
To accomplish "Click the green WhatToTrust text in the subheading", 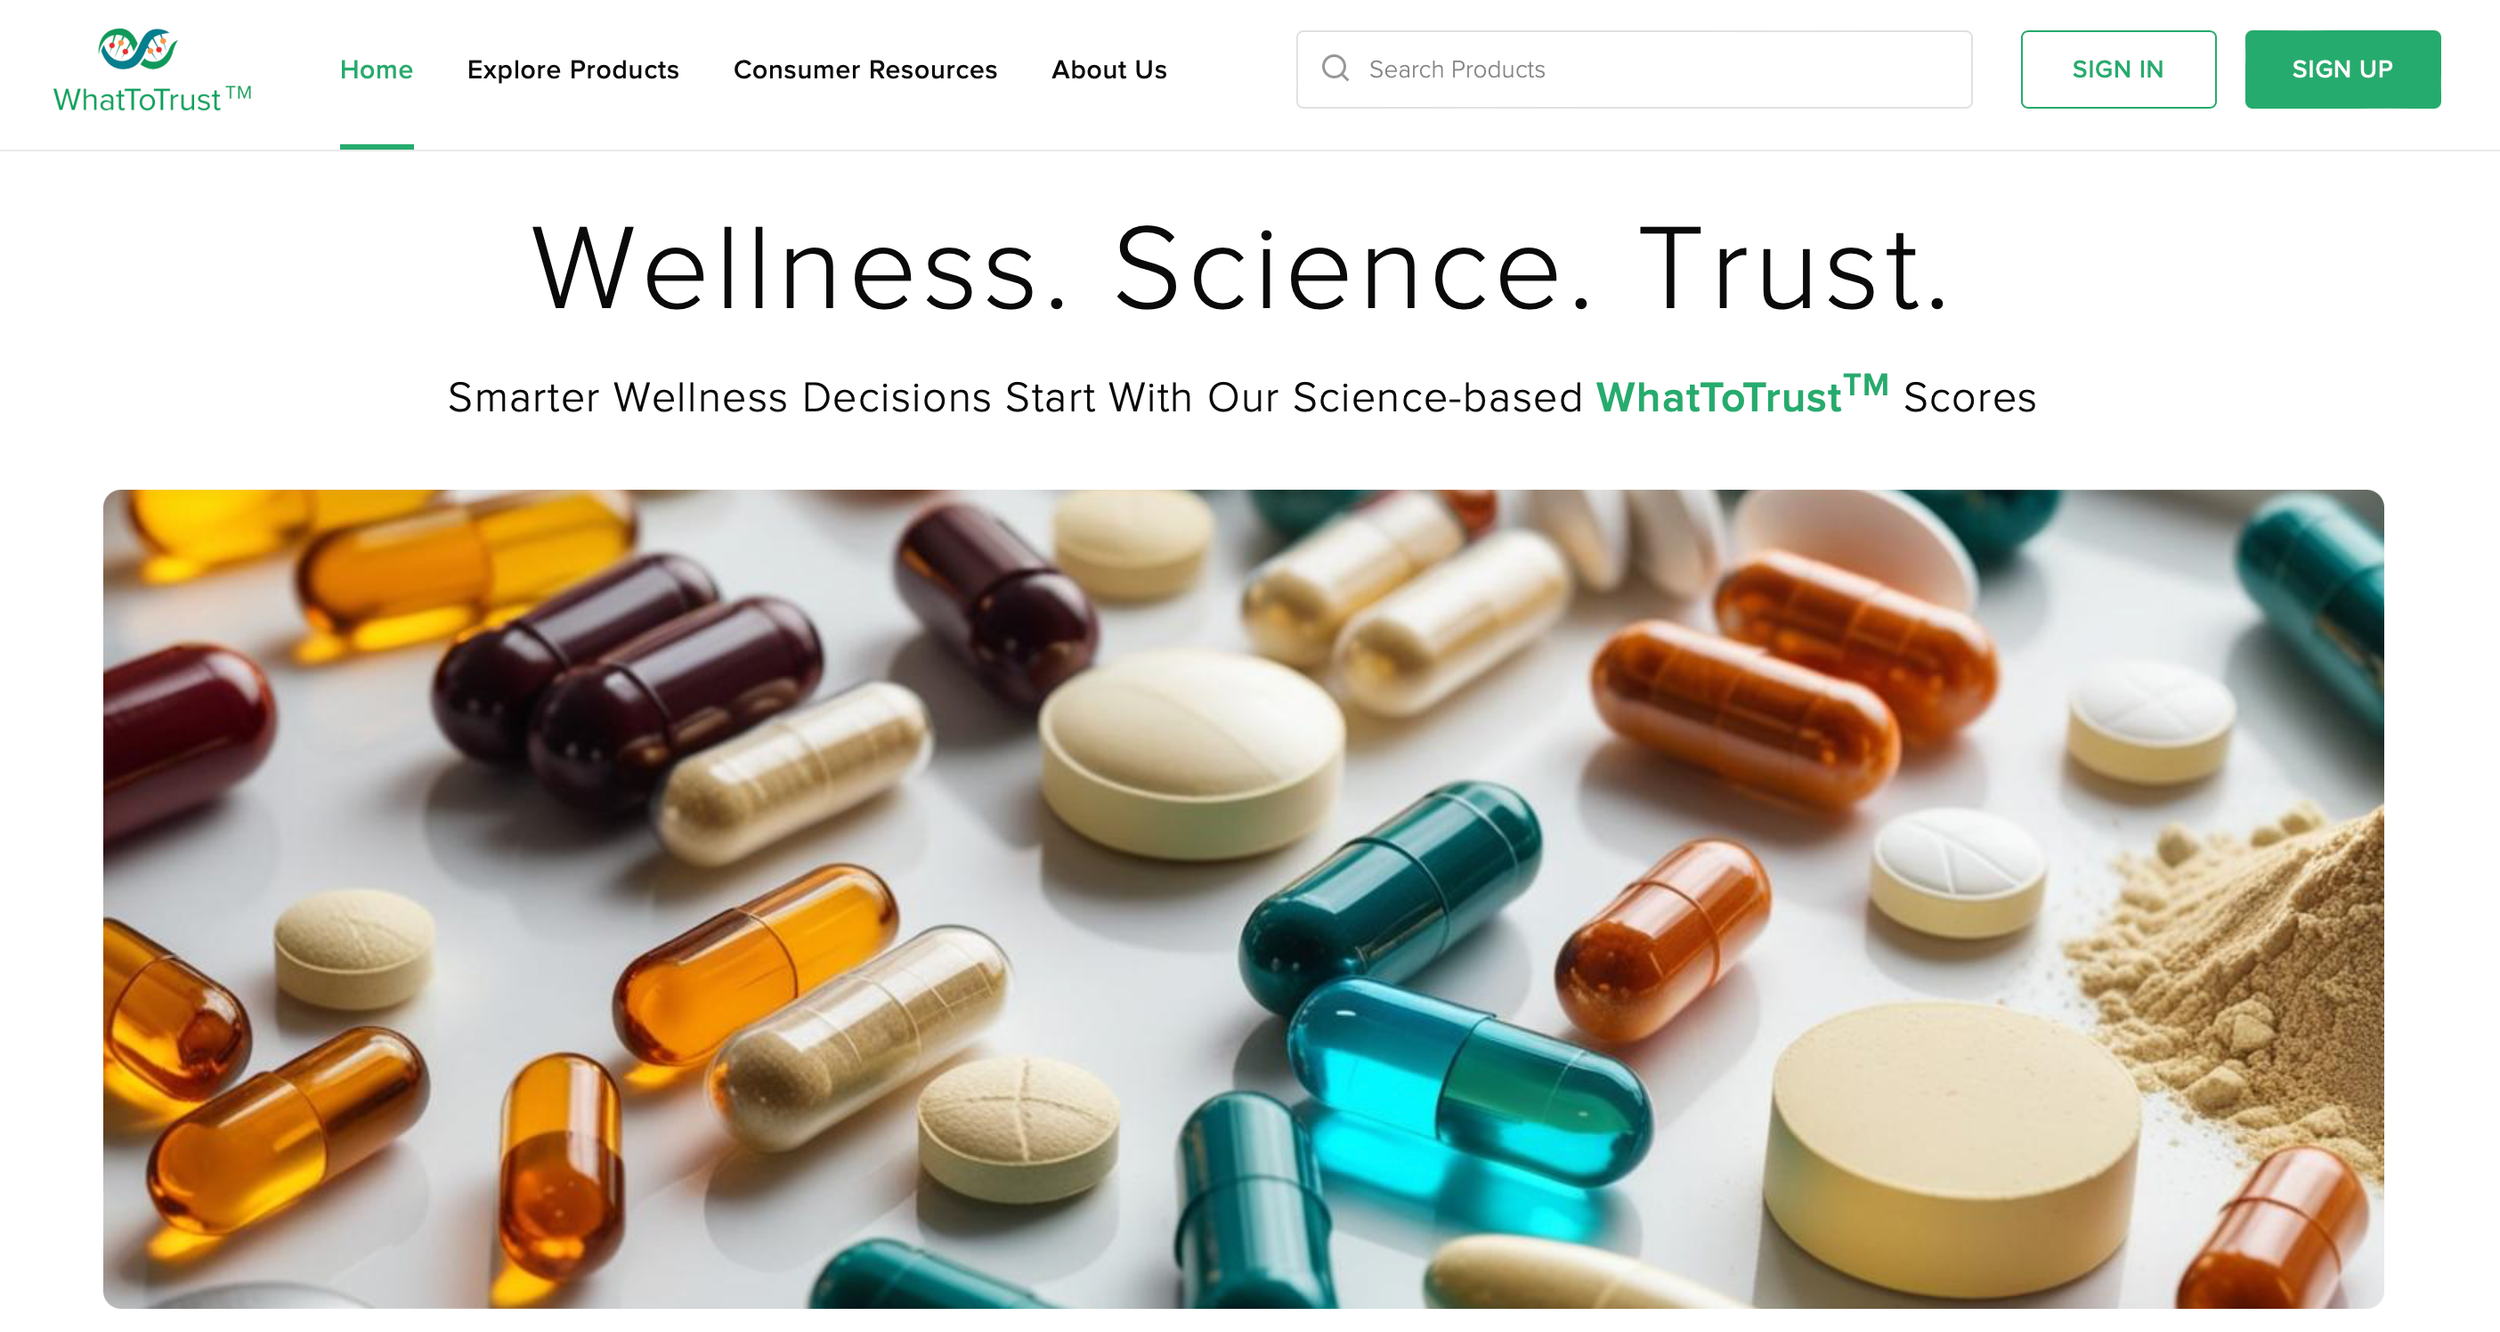I will [x=1741, y=395].
